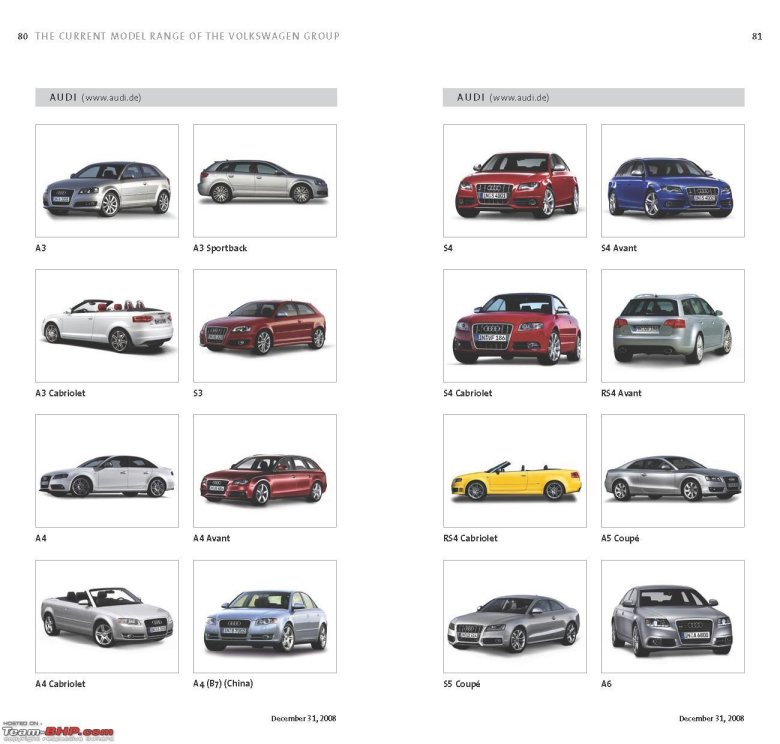Select the A4 (B7) China car image
This screenshot has height=744, width=780.
click(264, 616)
